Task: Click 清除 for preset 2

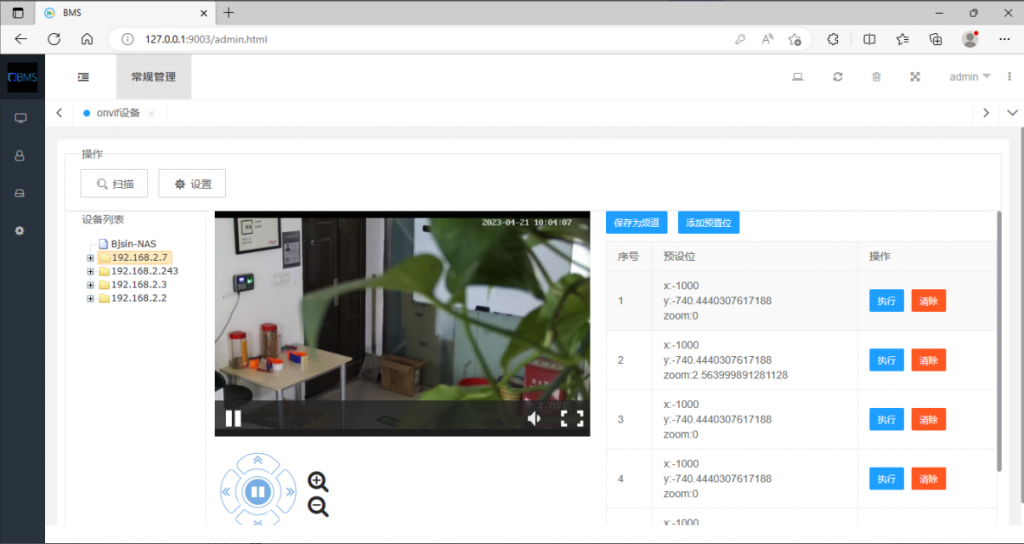Action: click(929, 360)
